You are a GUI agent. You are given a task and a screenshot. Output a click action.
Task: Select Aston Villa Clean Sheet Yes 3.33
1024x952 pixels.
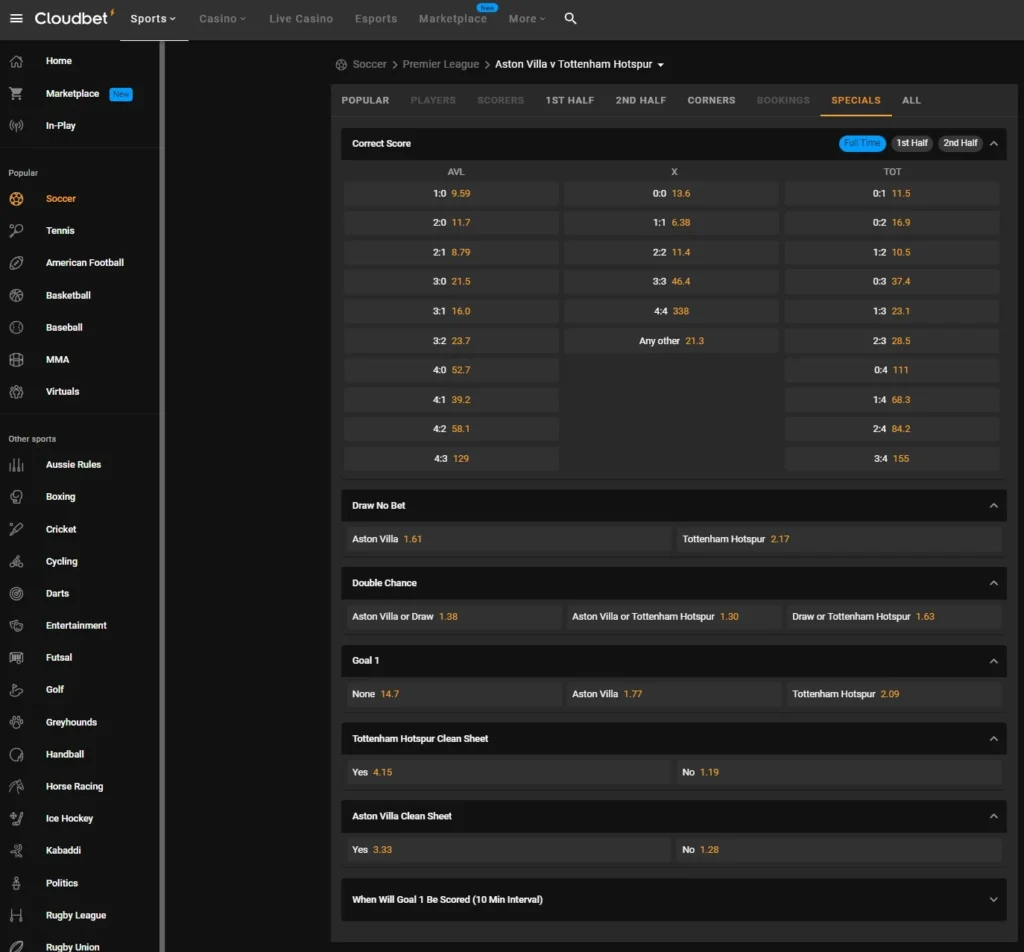click(x=507, y=849)
